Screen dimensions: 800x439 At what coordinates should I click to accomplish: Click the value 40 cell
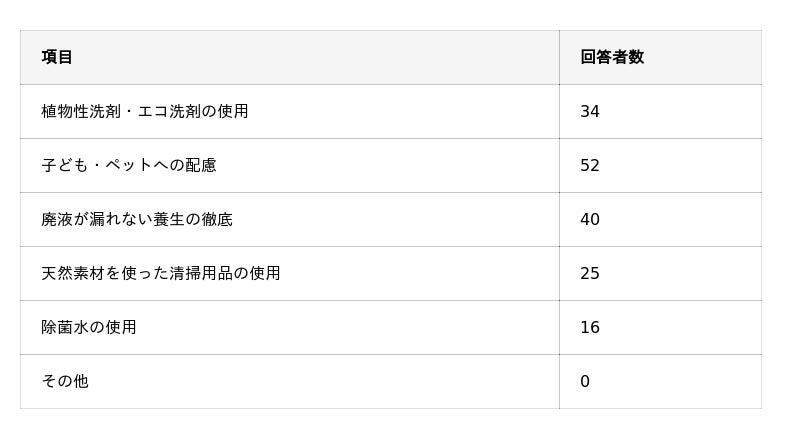590,219
